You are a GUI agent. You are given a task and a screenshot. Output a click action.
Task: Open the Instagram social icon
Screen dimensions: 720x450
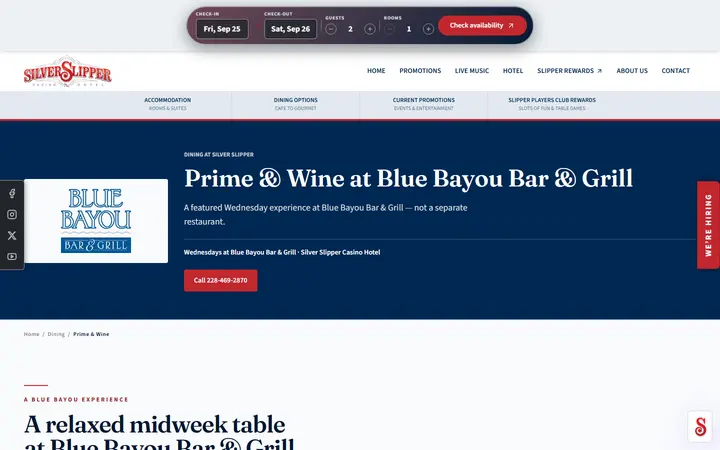pos(12,214)
